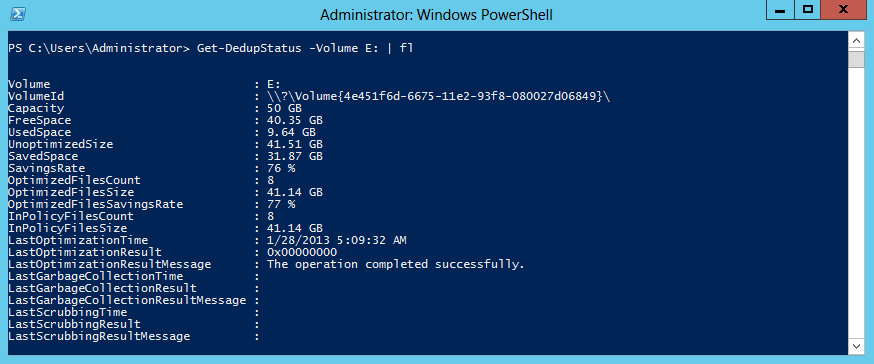Click the FreeSpace value 40.35 GB
The height and width of the screenshot is (364, 874).
[295, 120]
